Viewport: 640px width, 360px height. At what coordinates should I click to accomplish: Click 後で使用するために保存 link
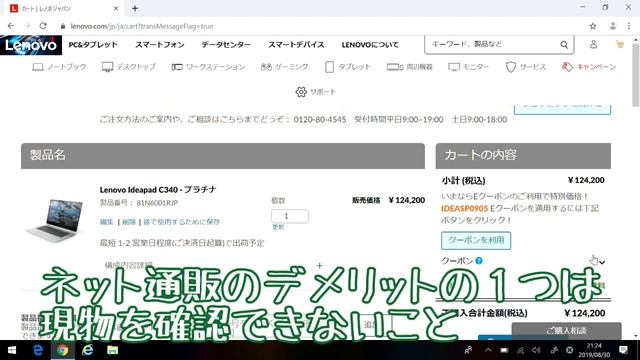pyautogui.click(x=182, y=222)
